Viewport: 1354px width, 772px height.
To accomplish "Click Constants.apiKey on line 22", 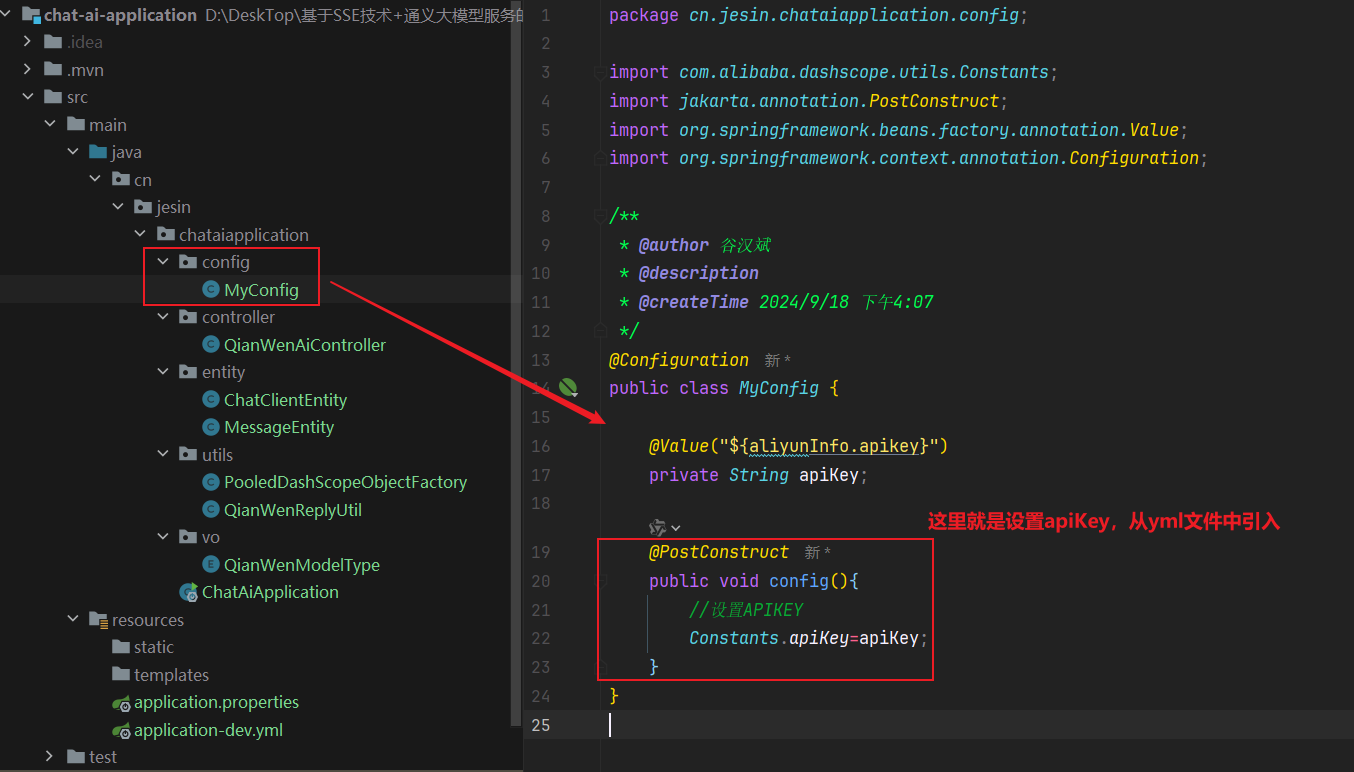I will [x=769, y=638].
